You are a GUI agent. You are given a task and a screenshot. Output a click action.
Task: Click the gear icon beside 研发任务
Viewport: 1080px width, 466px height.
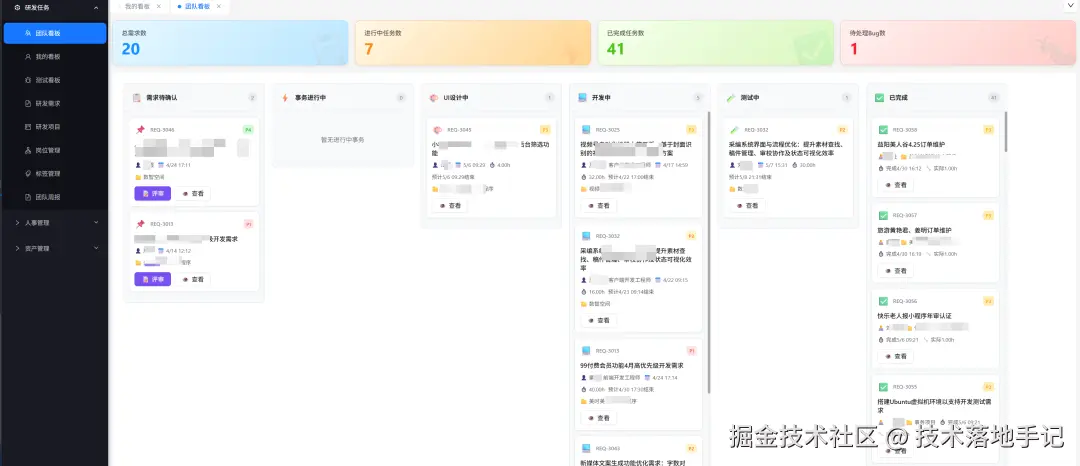18,8
